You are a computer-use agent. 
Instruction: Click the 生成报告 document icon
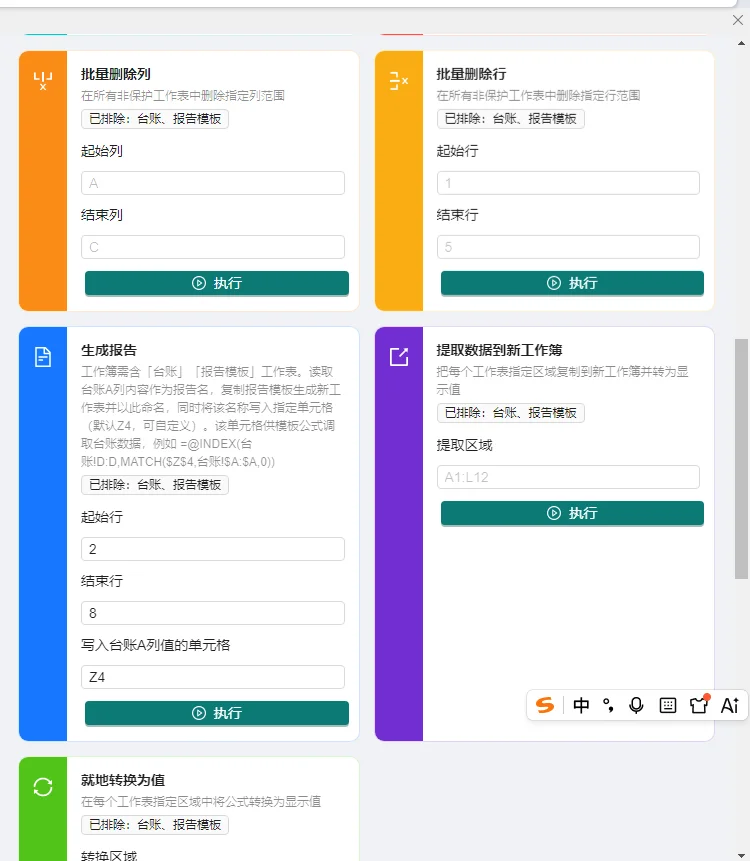coord(43,357)
